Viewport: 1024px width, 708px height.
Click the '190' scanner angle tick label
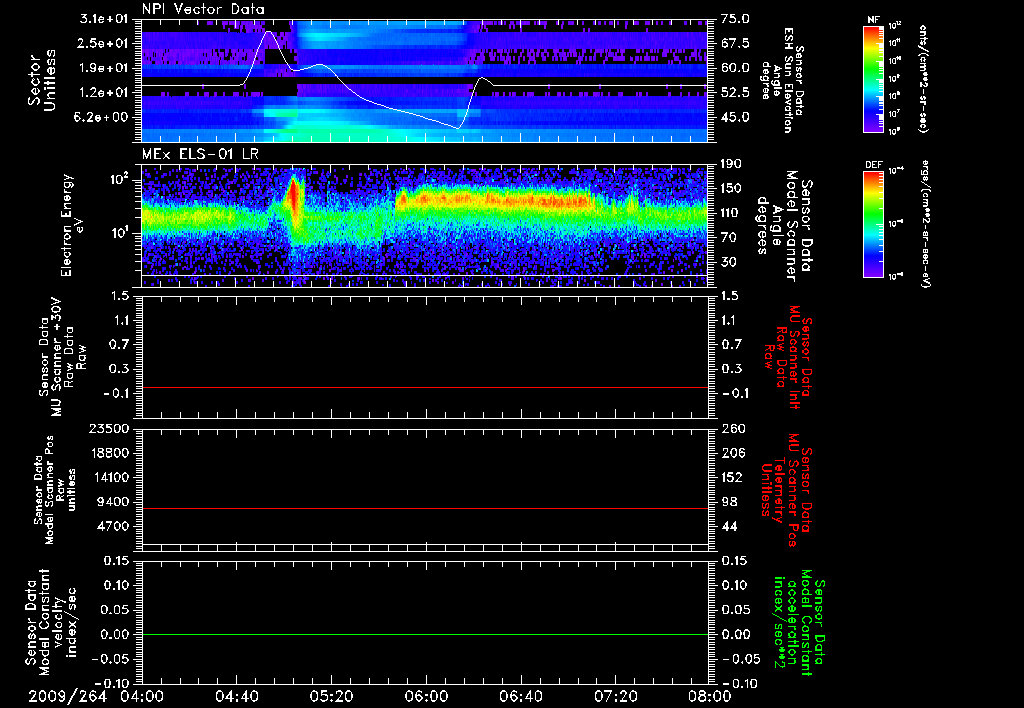click(733, 164)
